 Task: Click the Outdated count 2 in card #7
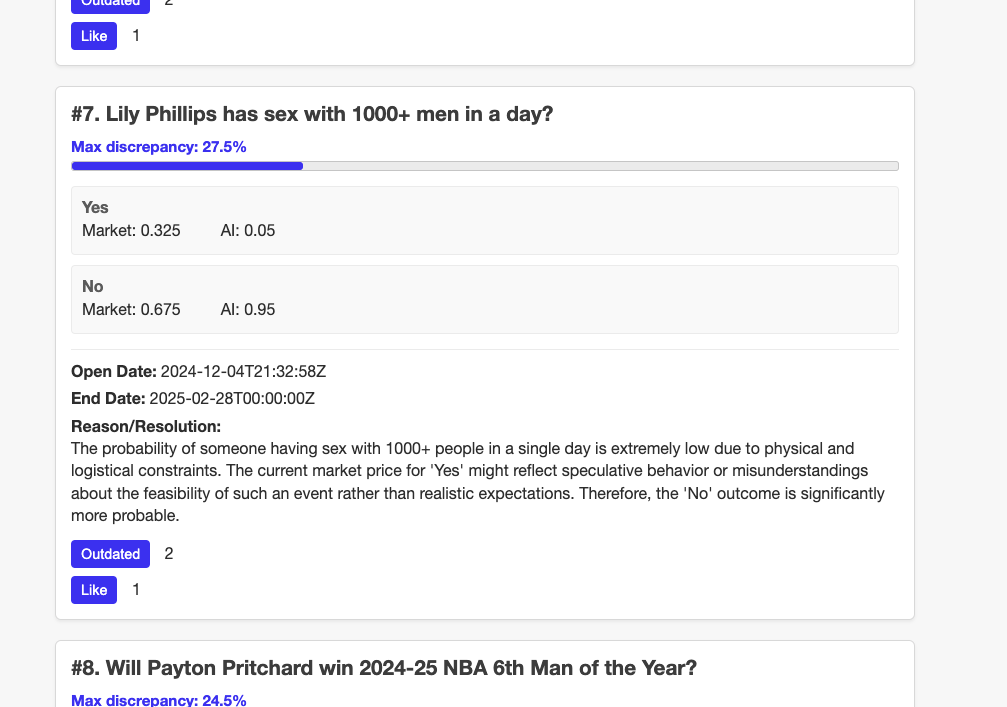click(169, 554)
